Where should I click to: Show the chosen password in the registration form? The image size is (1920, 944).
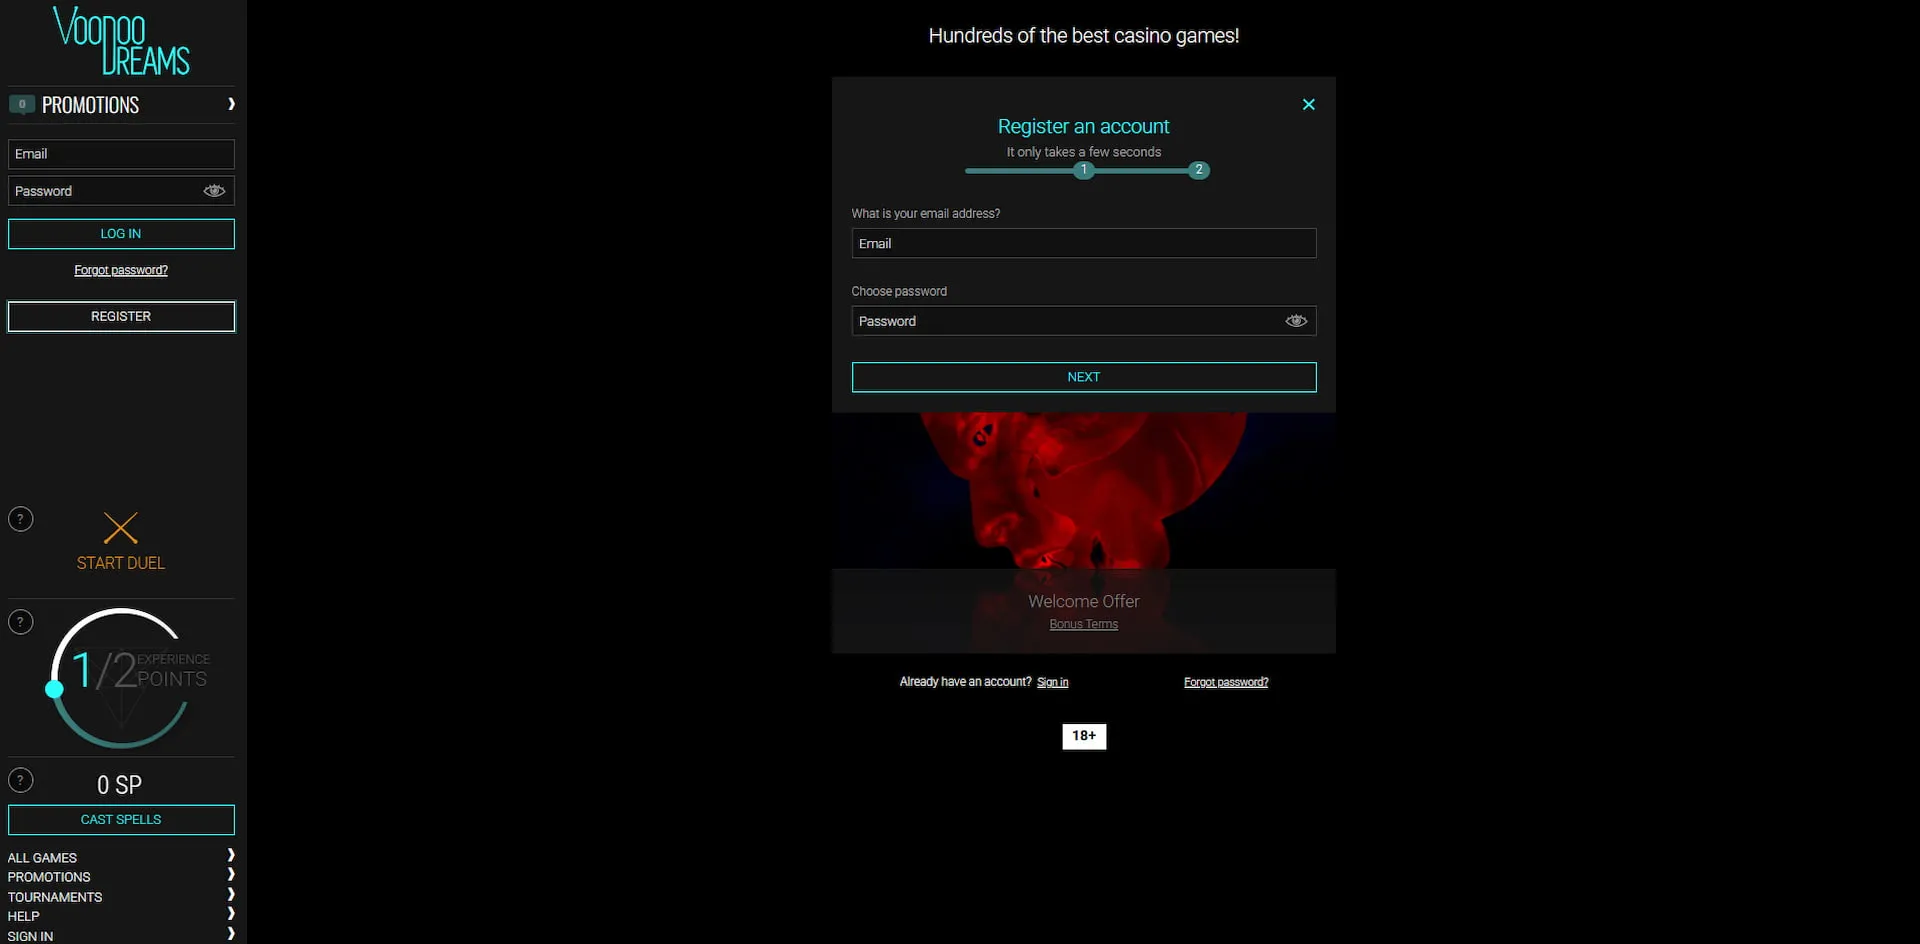pos(1295,320)
